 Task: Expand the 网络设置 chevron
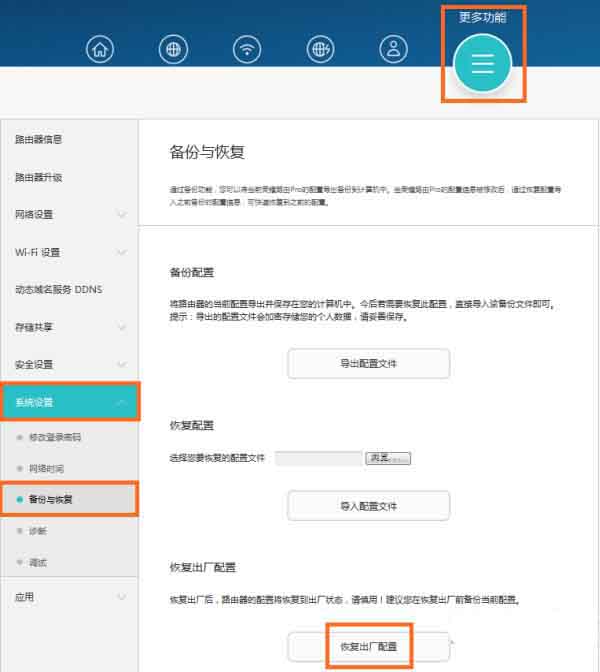point(122,214)
